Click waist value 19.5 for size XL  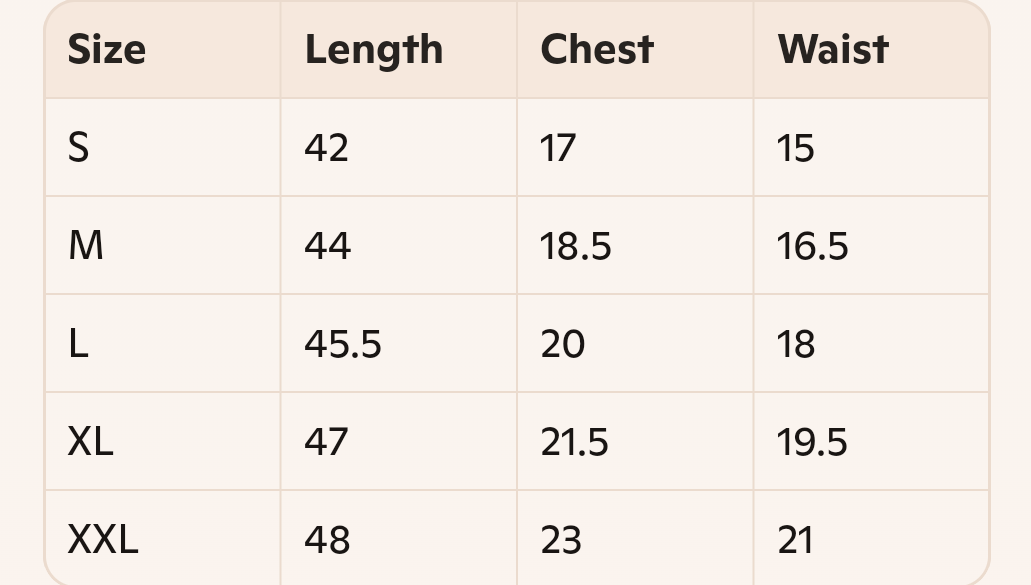pyautogui.click(x=811, y=442)
